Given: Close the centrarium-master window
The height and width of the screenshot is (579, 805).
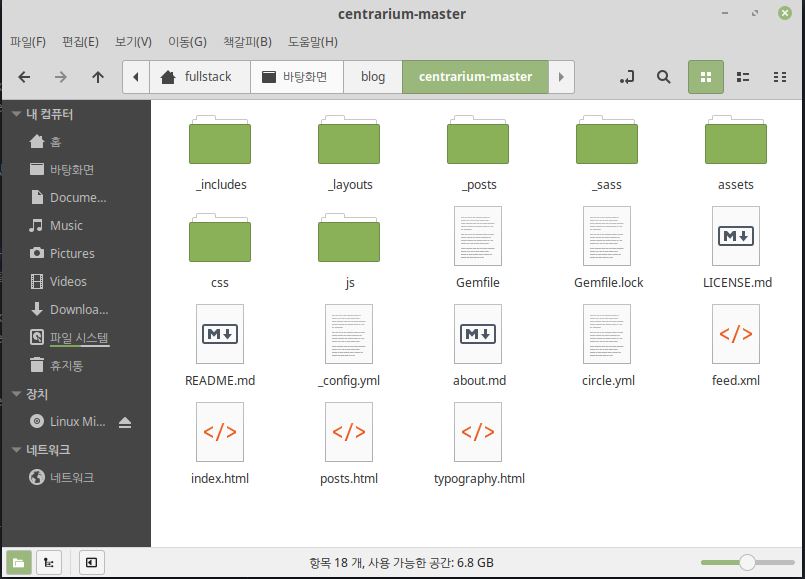Looking at the screenshot, I should pyautogui.click(x=784, y=13).
